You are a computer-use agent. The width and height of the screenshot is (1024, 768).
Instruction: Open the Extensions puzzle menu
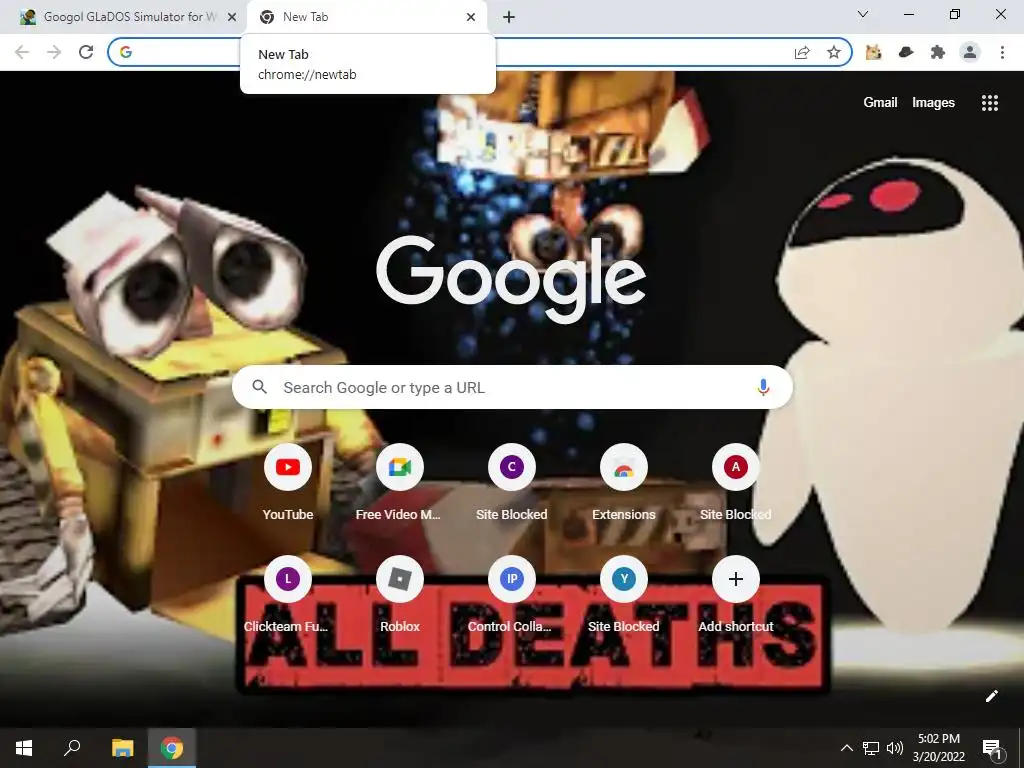pyautogui.click(x=938, y=52)
